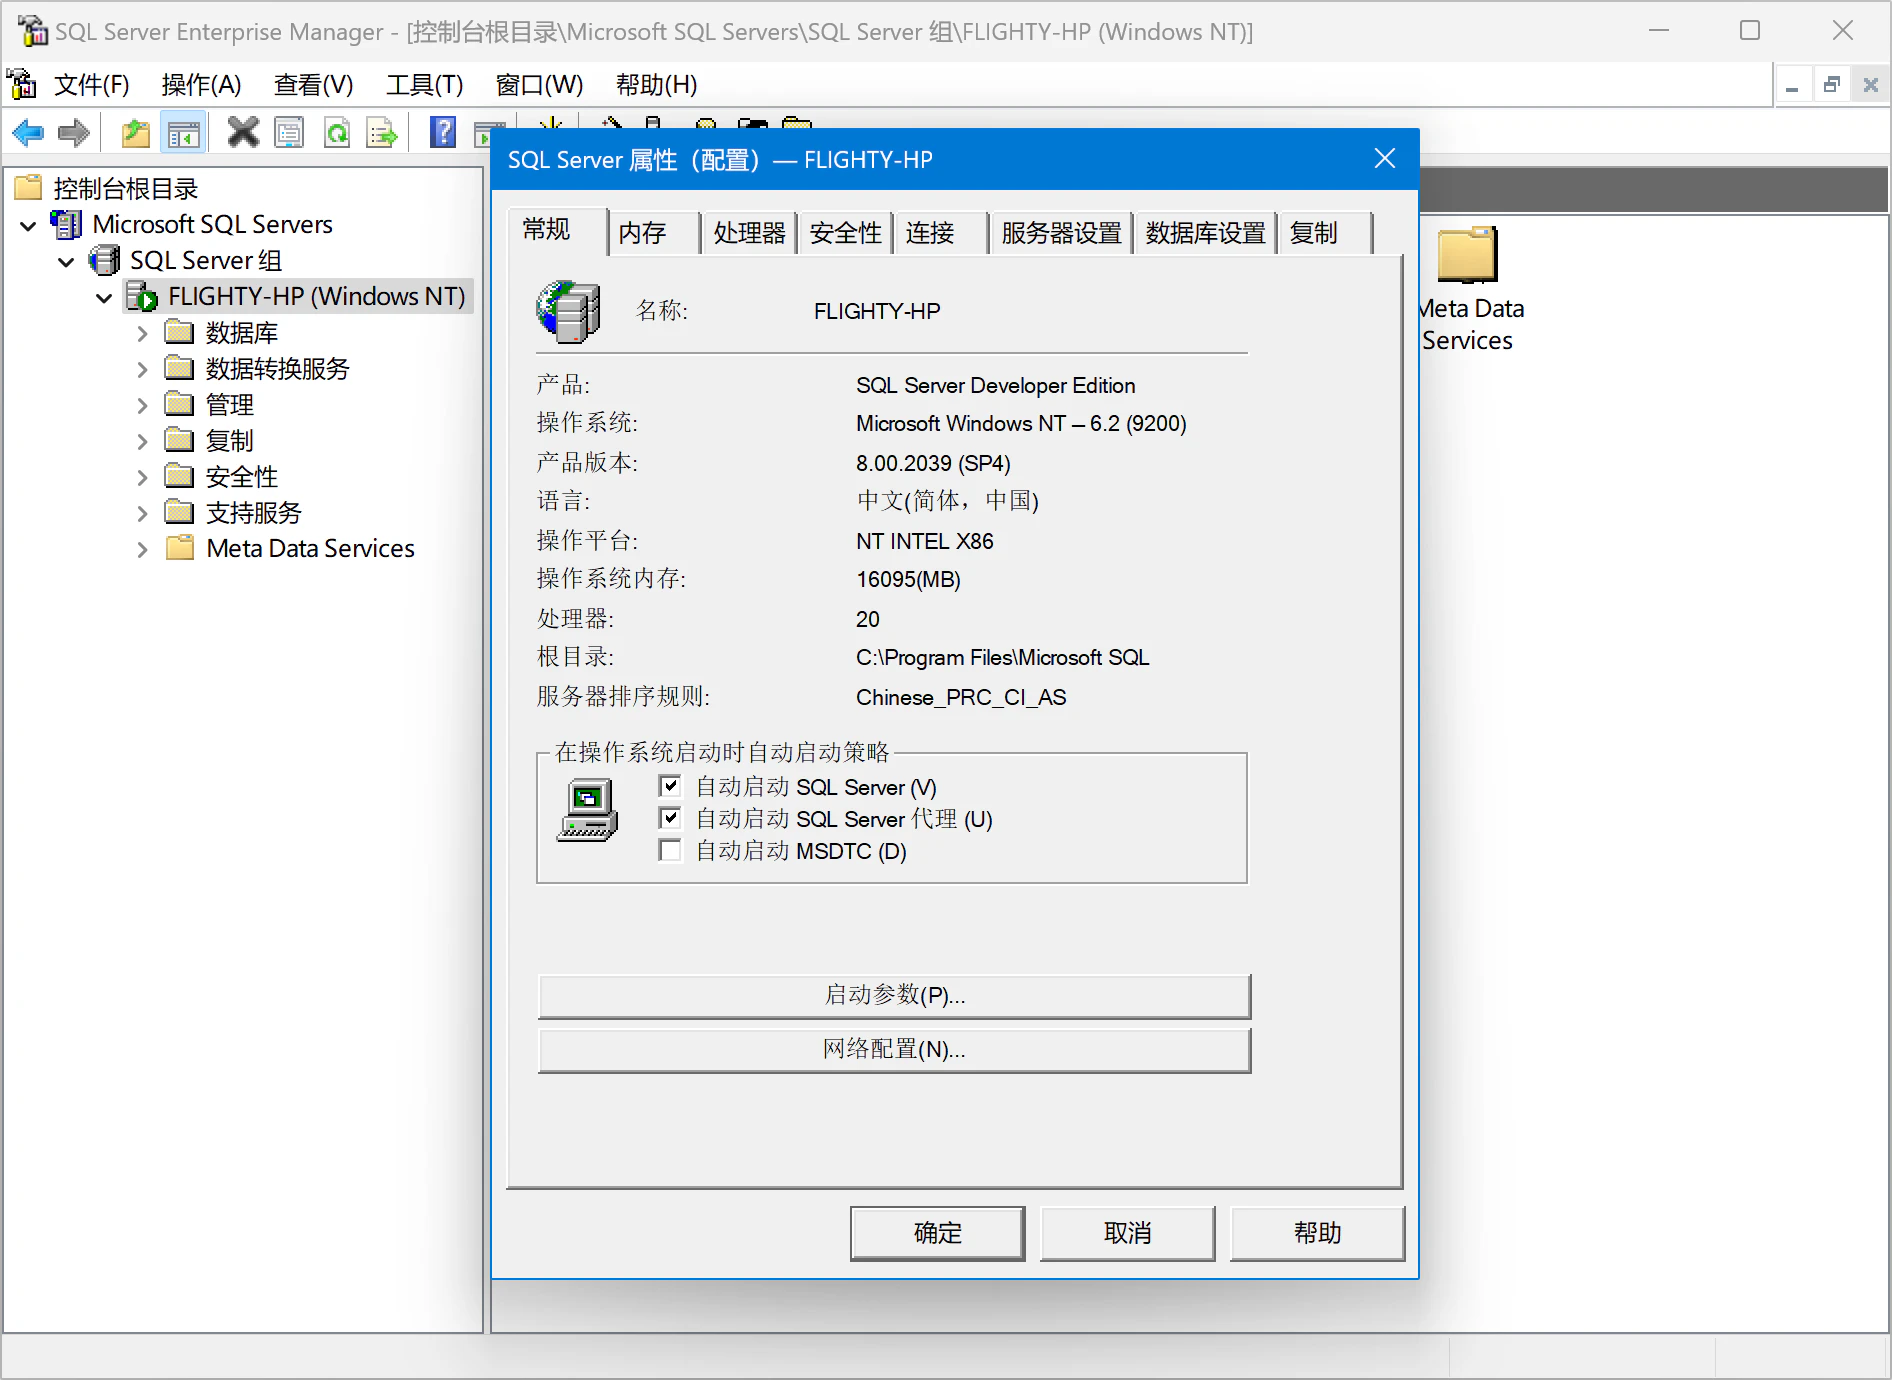Enable 自动启动 MSDTC checkbox

669,850
